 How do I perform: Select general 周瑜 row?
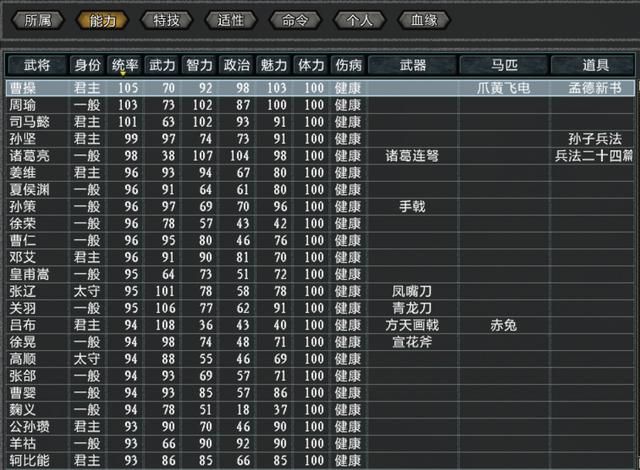320,105
